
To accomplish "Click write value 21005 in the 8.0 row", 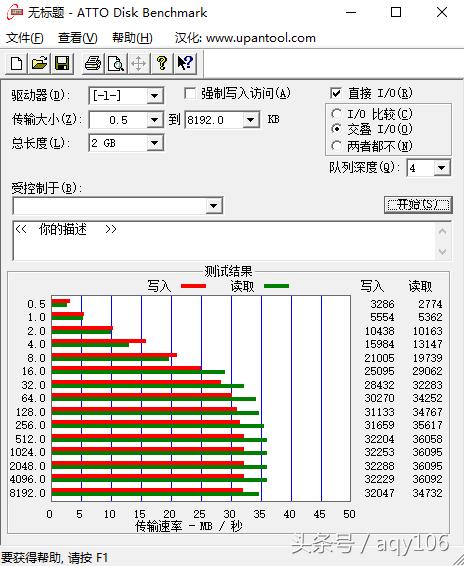I will coord(380,358).
